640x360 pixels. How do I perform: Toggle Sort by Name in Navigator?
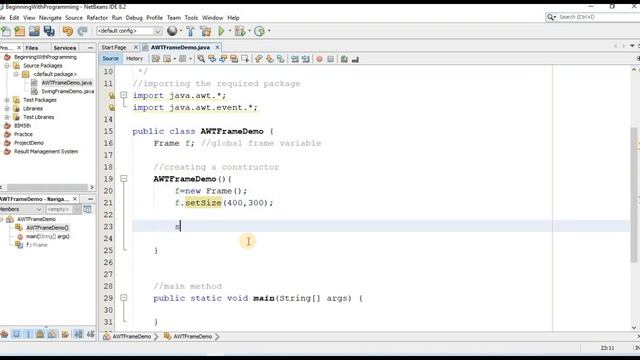(x=78, y=334)
